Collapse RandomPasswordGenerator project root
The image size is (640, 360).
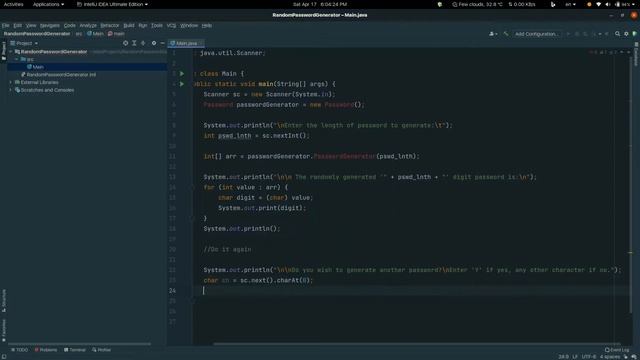coord(11,52)
